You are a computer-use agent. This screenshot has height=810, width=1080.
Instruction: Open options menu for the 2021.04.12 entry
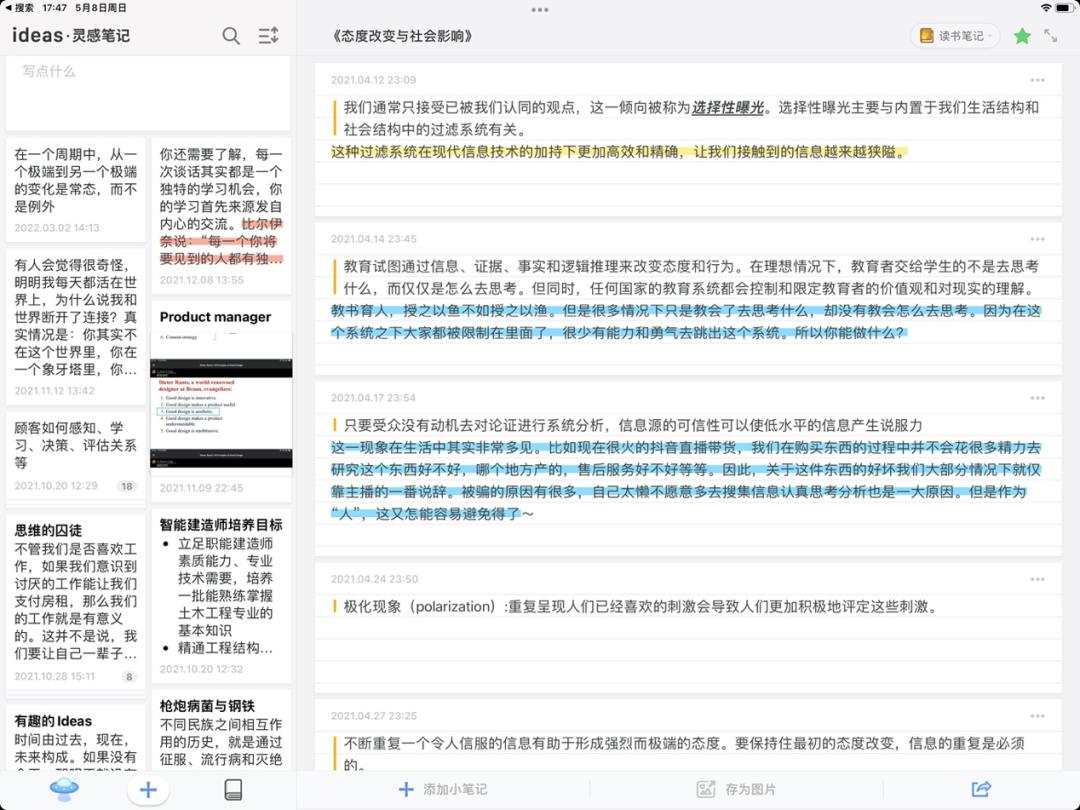[x=1037, y=78]
